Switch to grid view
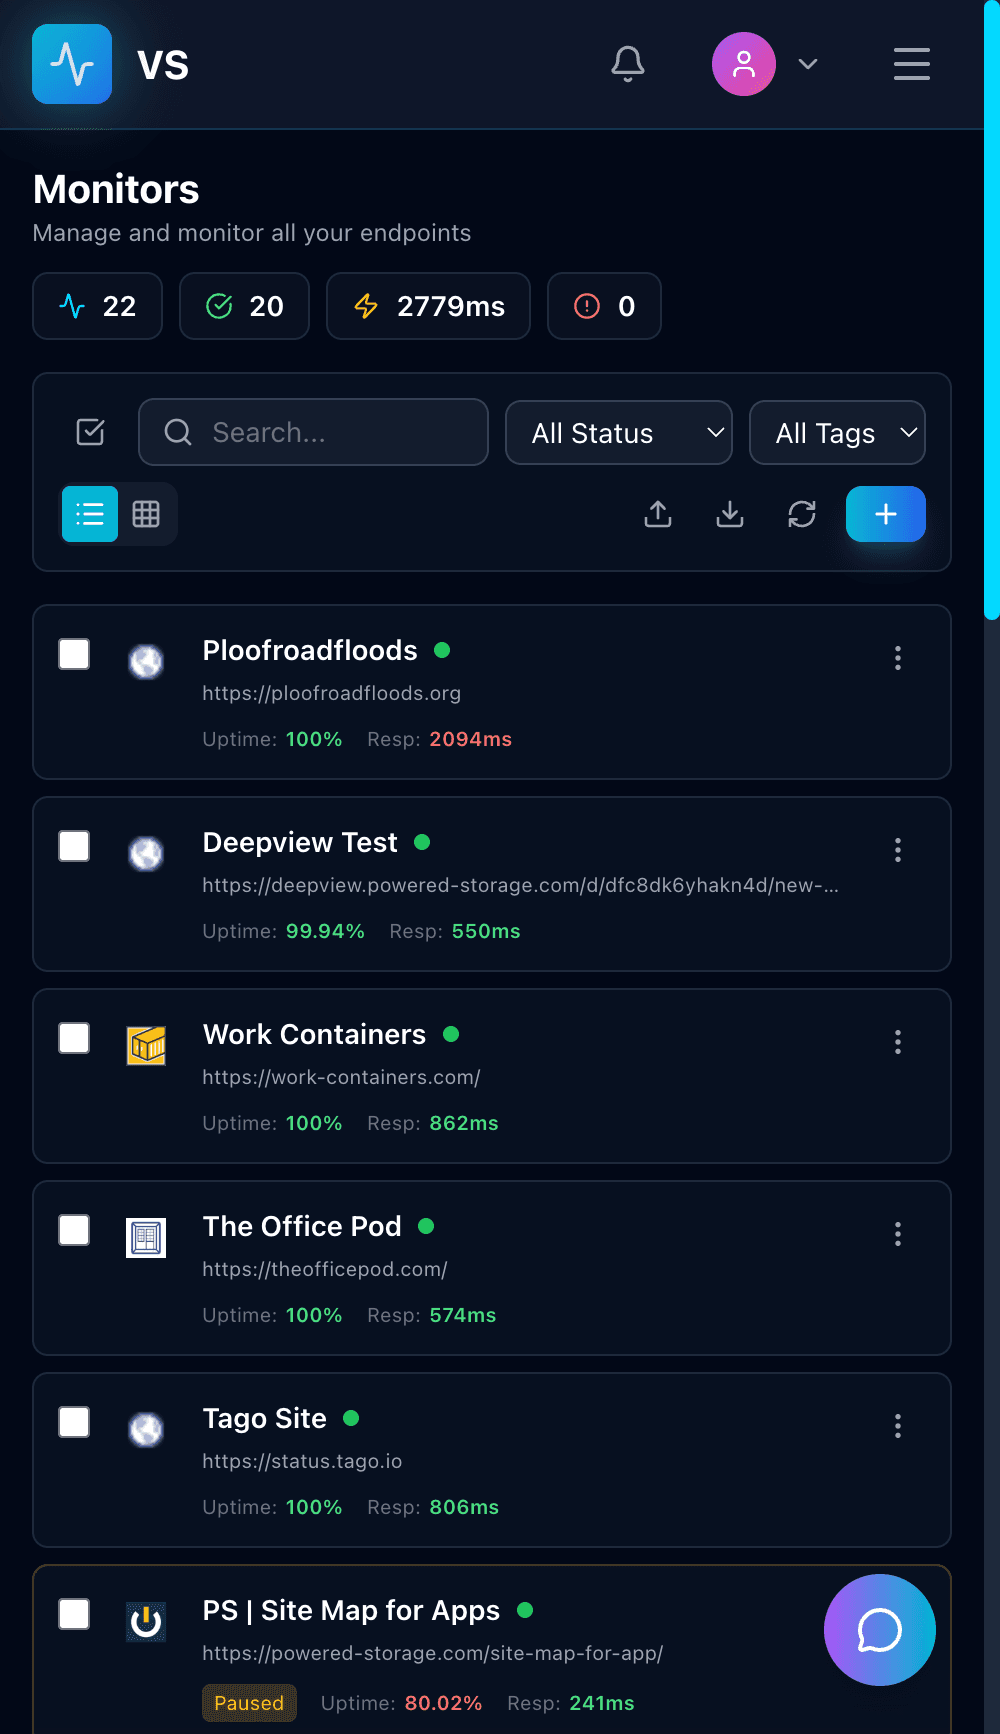 pos(146,514)
